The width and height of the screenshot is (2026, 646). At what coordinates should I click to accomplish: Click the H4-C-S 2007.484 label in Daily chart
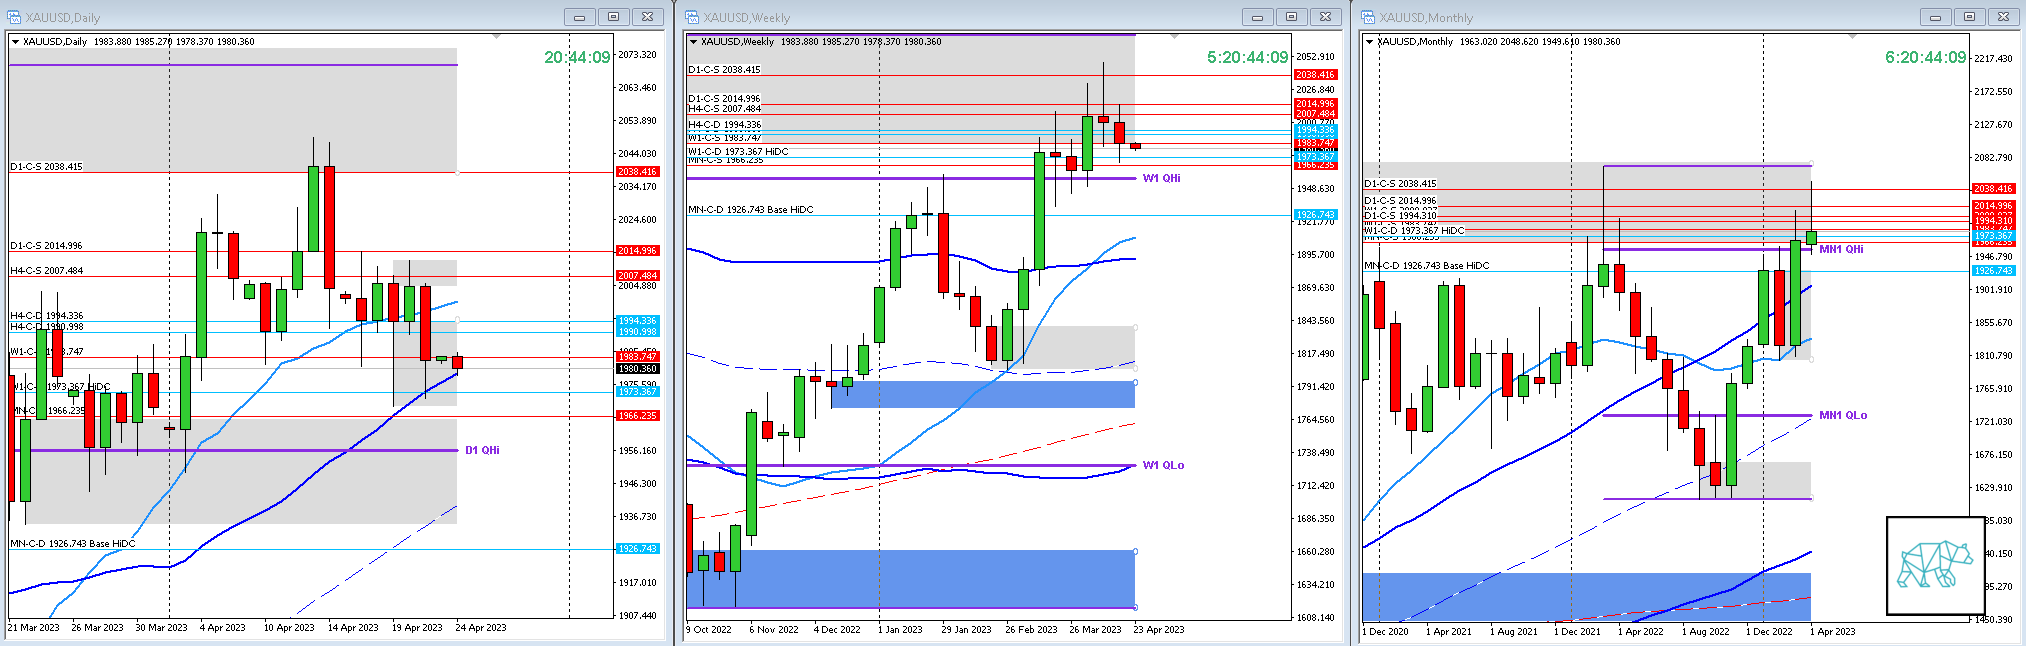[x=47, y=271]
